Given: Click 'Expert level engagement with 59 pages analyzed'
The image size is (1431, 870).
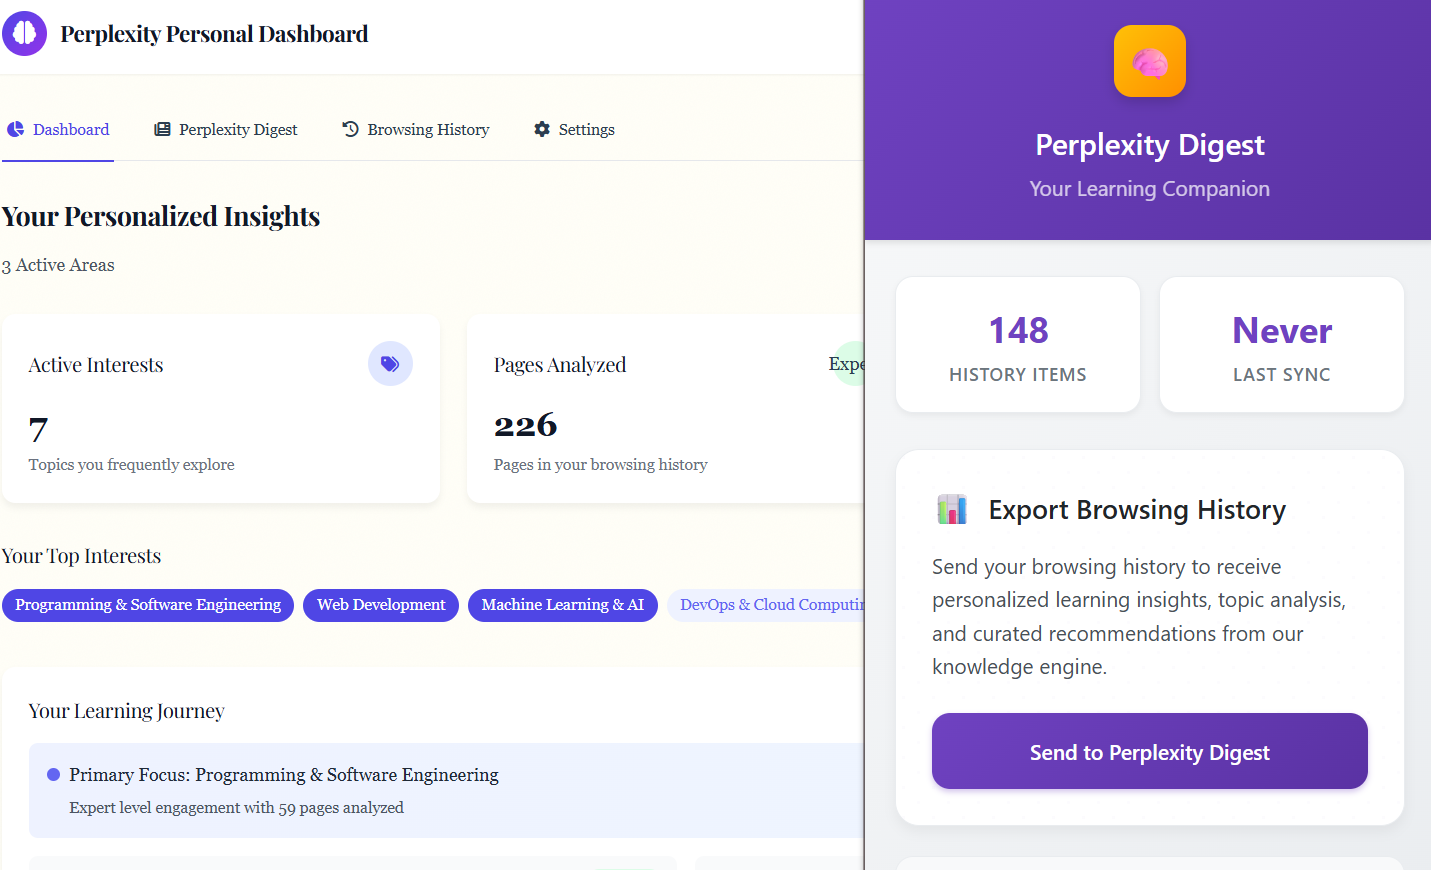Looking at the screenshot, I should coord(237,808).
